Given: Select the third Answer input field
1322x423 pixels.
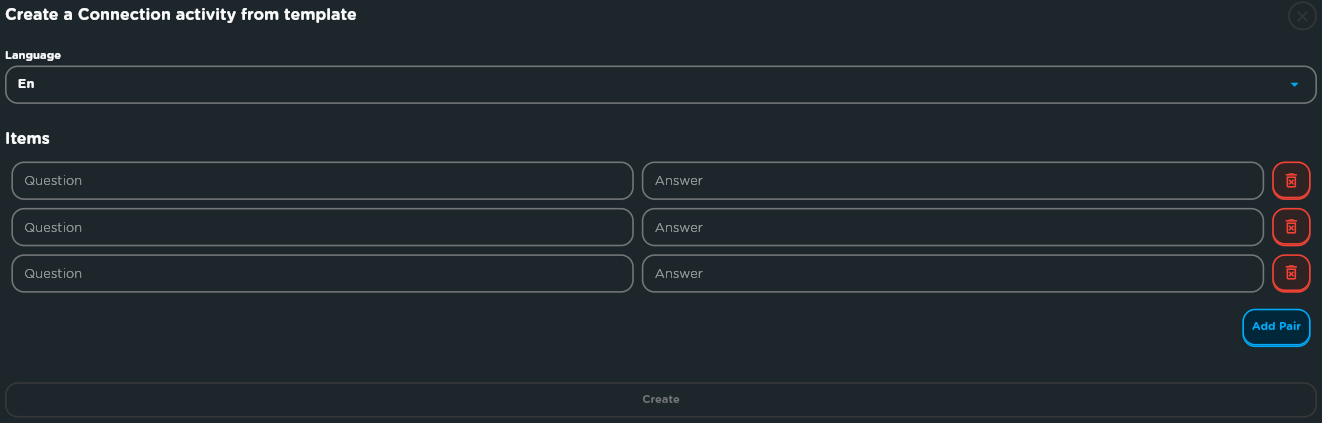Looking at the screenshot, I should 953,273.
